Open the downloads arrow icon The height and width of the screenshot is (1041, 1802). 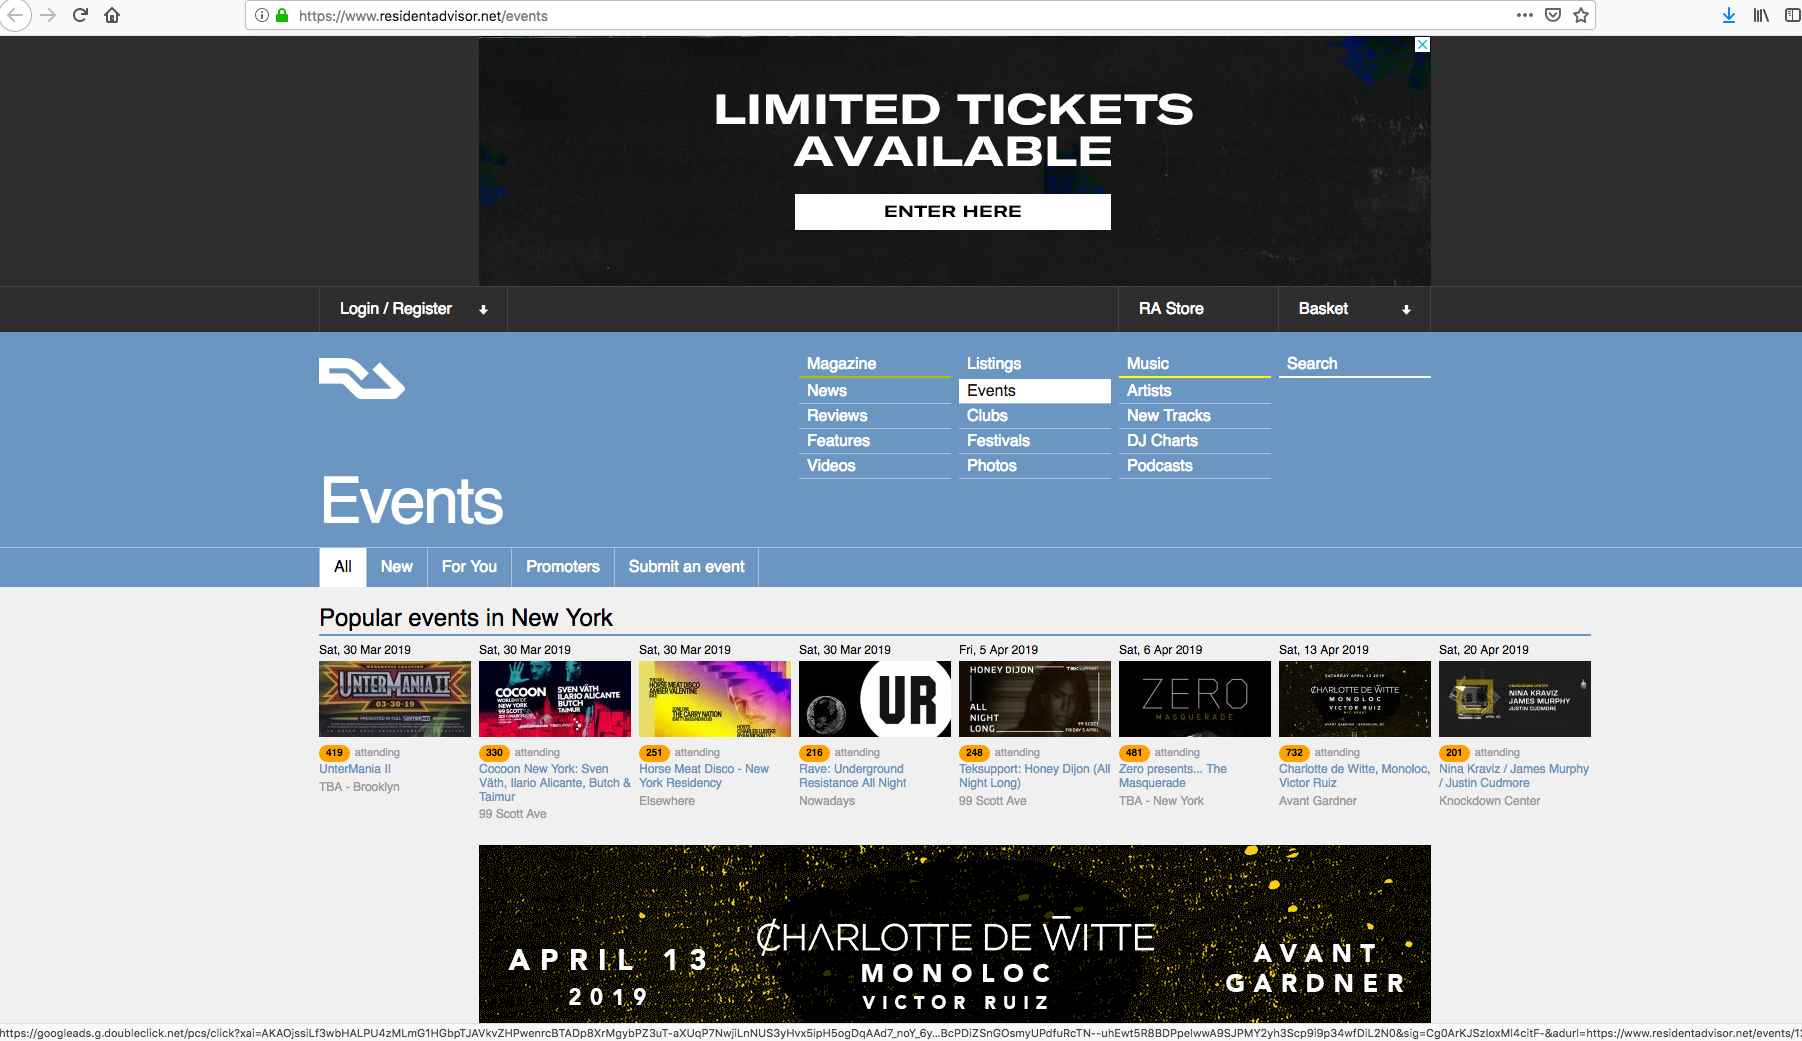click(x=1729, y=15)
